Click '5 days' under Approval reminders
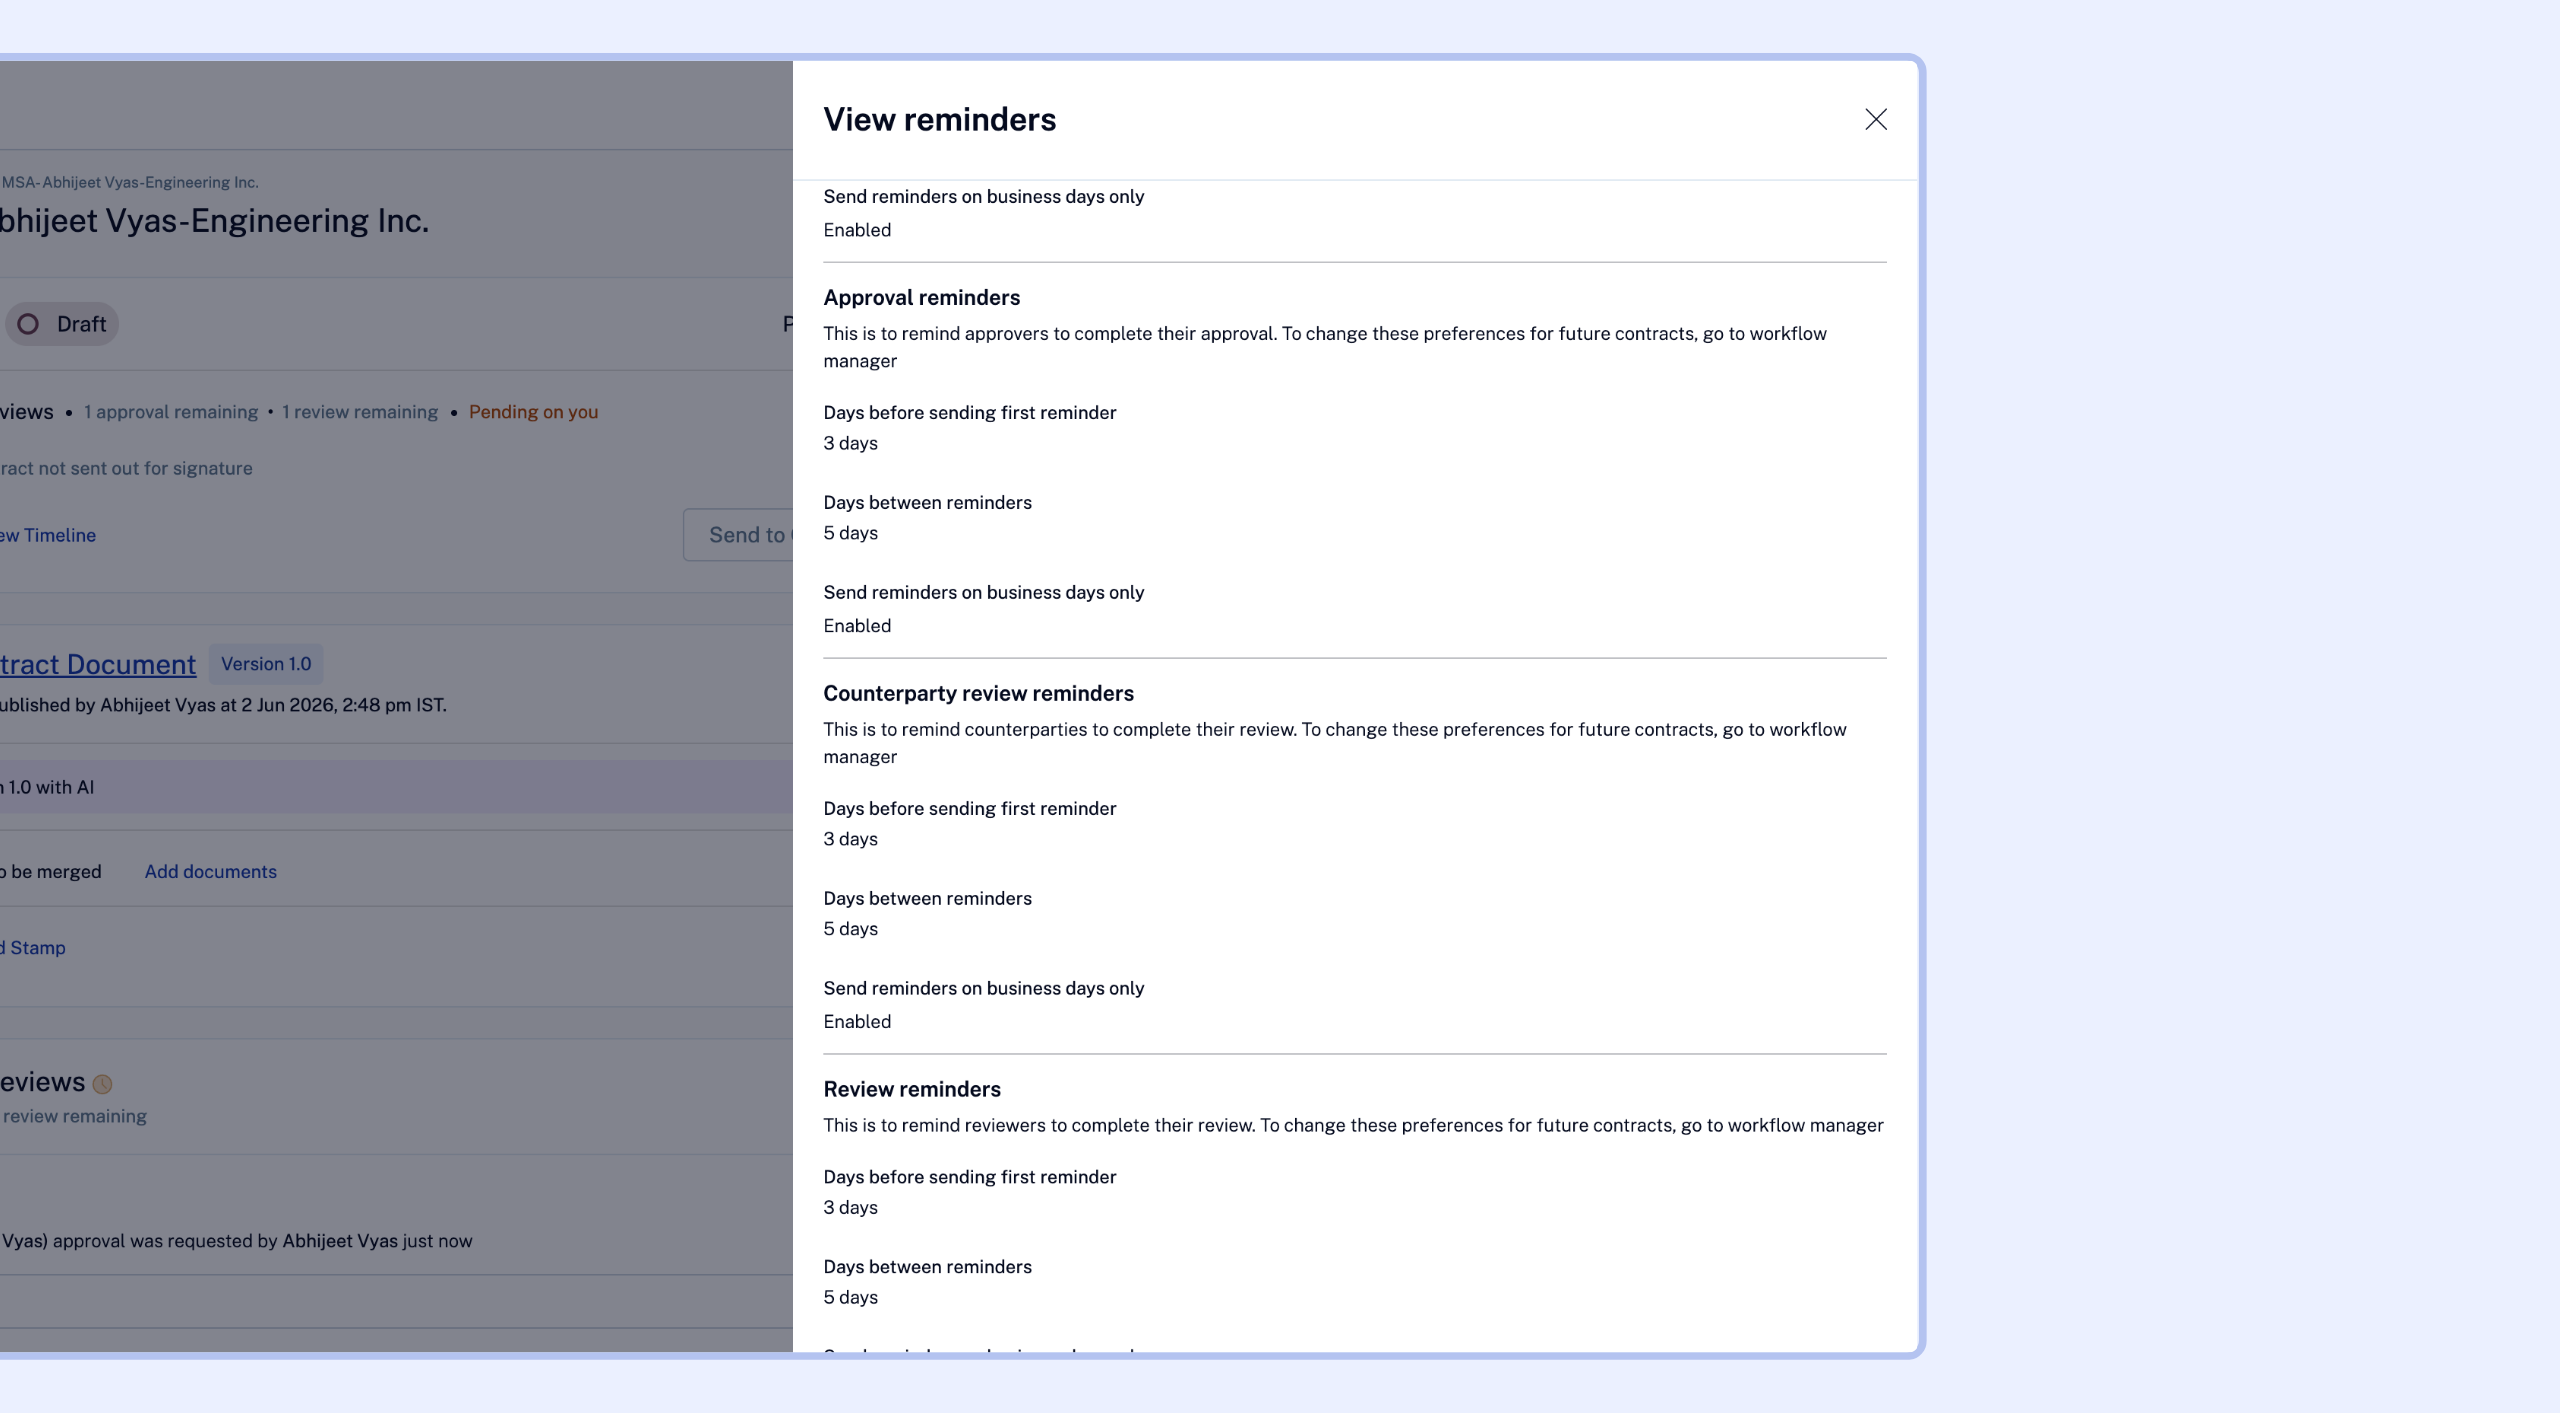2560x1413 pixels. tap(851, 533)
